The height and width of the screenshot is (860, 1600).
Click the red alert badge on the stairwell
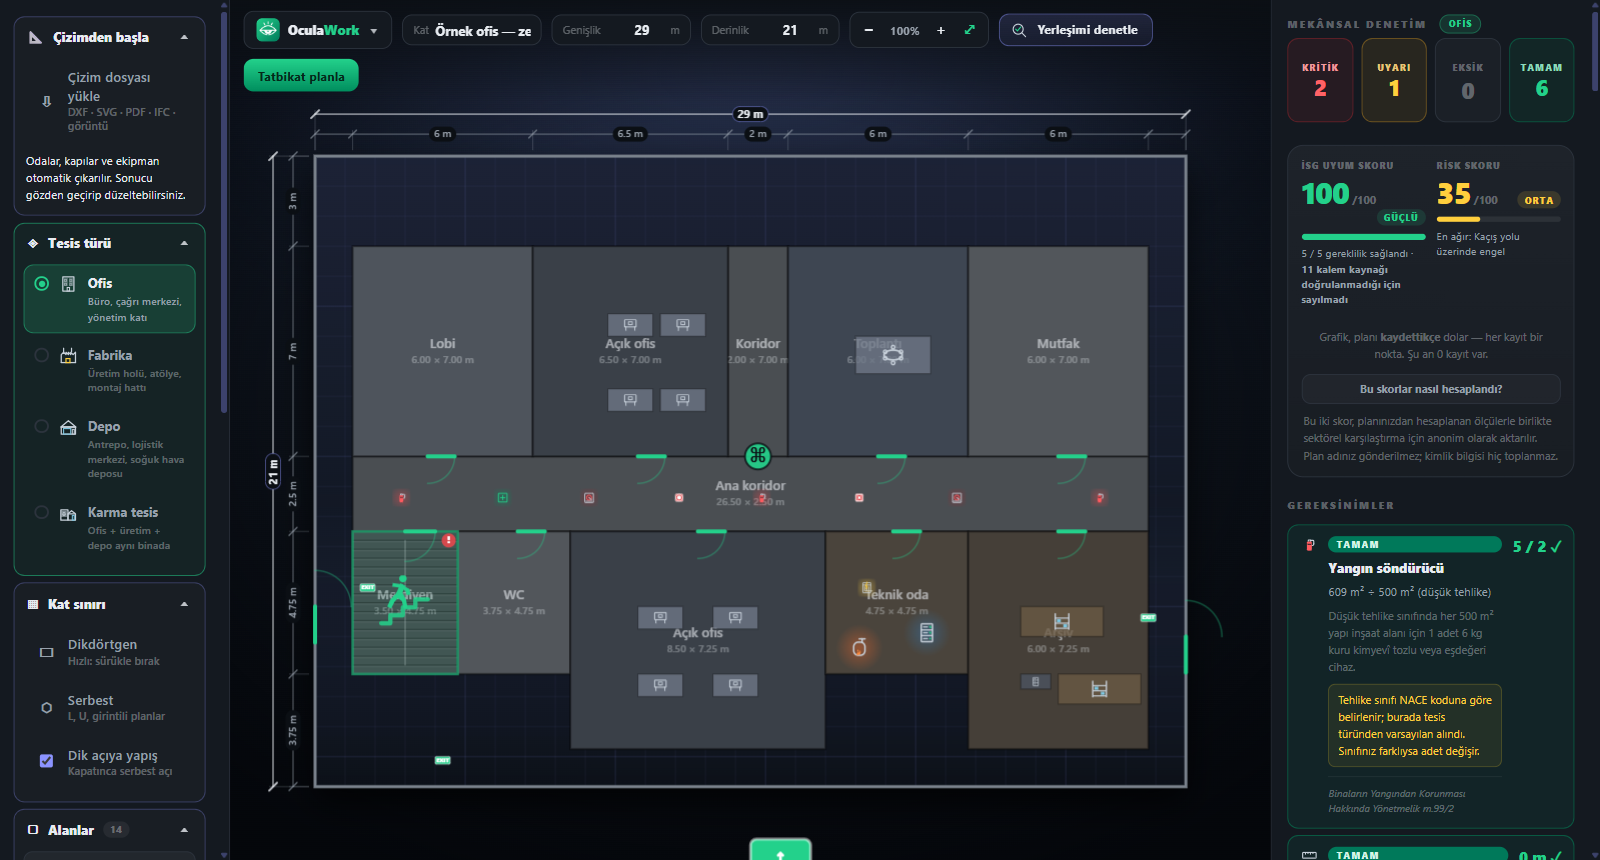[x=448, y=540]
